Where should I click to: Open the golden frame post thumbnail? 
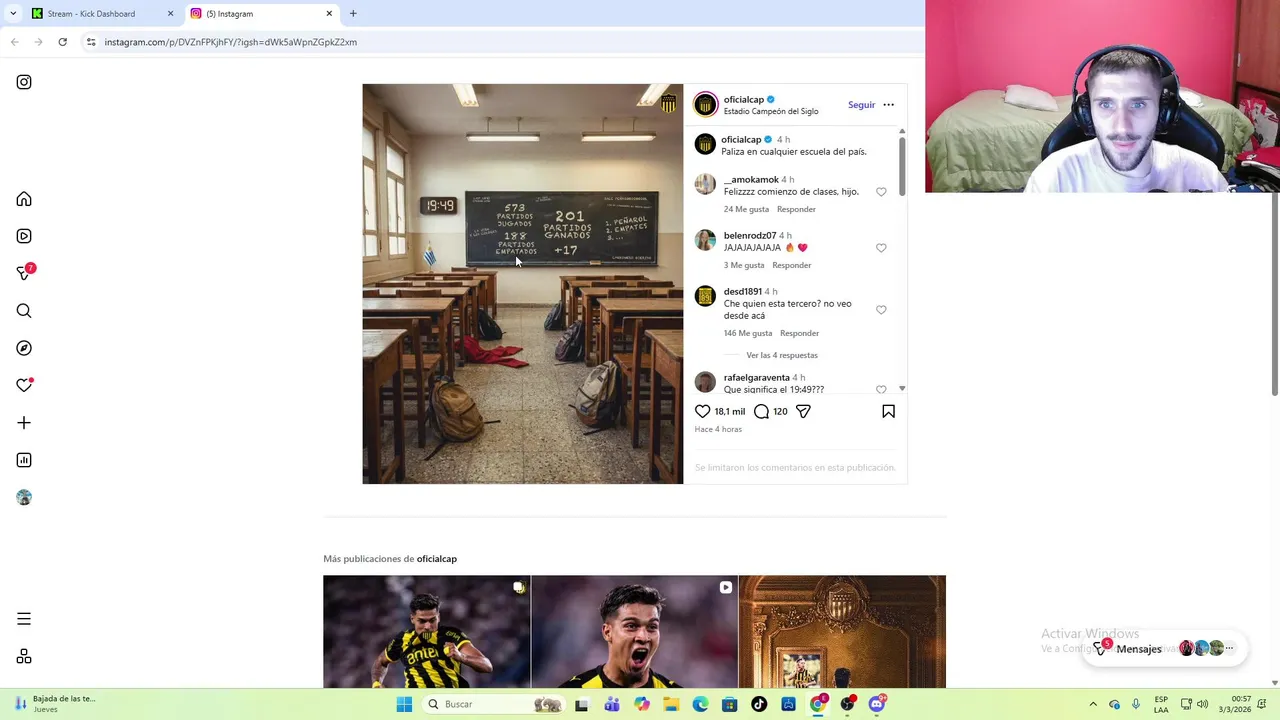point(842,632)
